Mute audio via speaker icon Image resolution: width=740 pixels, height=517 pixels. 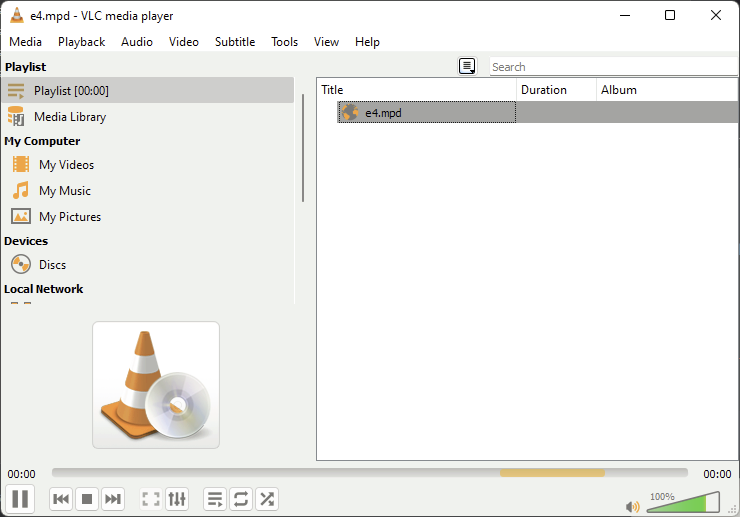coord(632,507)
